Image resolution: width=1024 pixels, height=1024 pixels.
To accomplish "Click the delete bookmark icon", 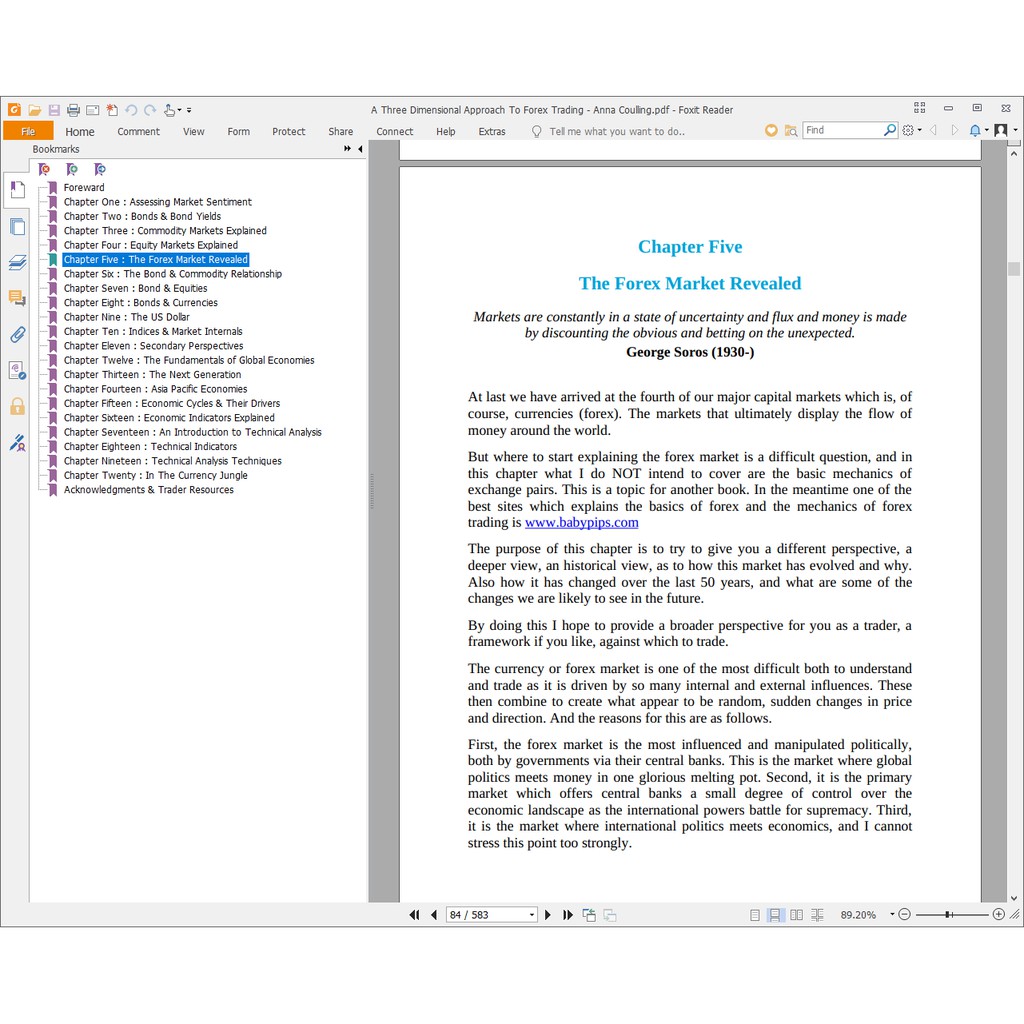I will (x=44, y=170).
